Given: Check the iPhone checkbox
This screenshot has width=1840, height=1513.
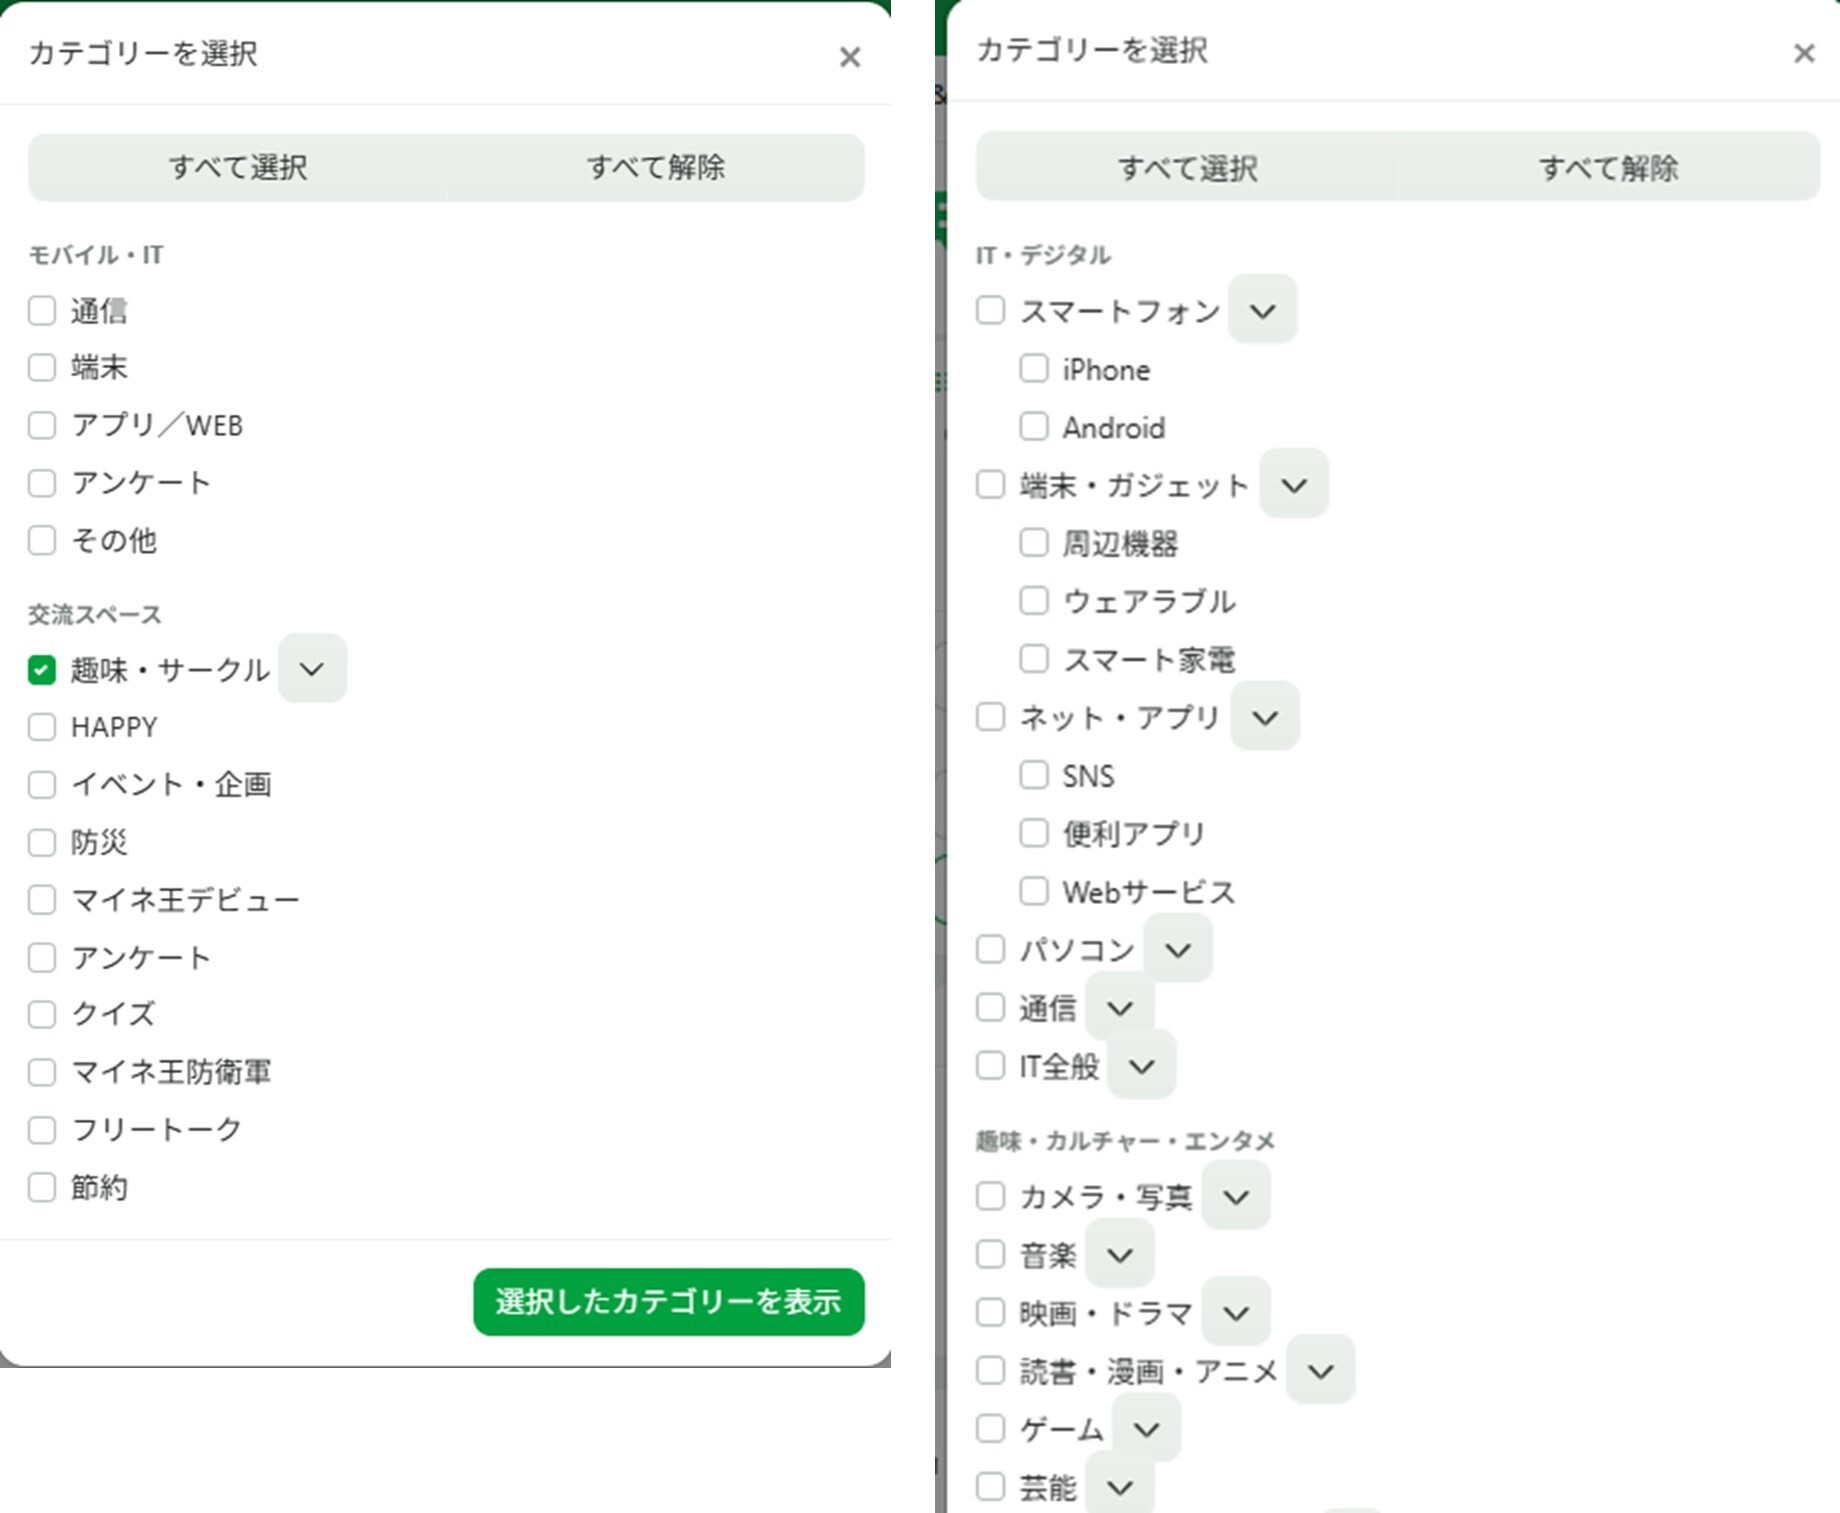Looking at the screenshot, I should (1034, 369).
